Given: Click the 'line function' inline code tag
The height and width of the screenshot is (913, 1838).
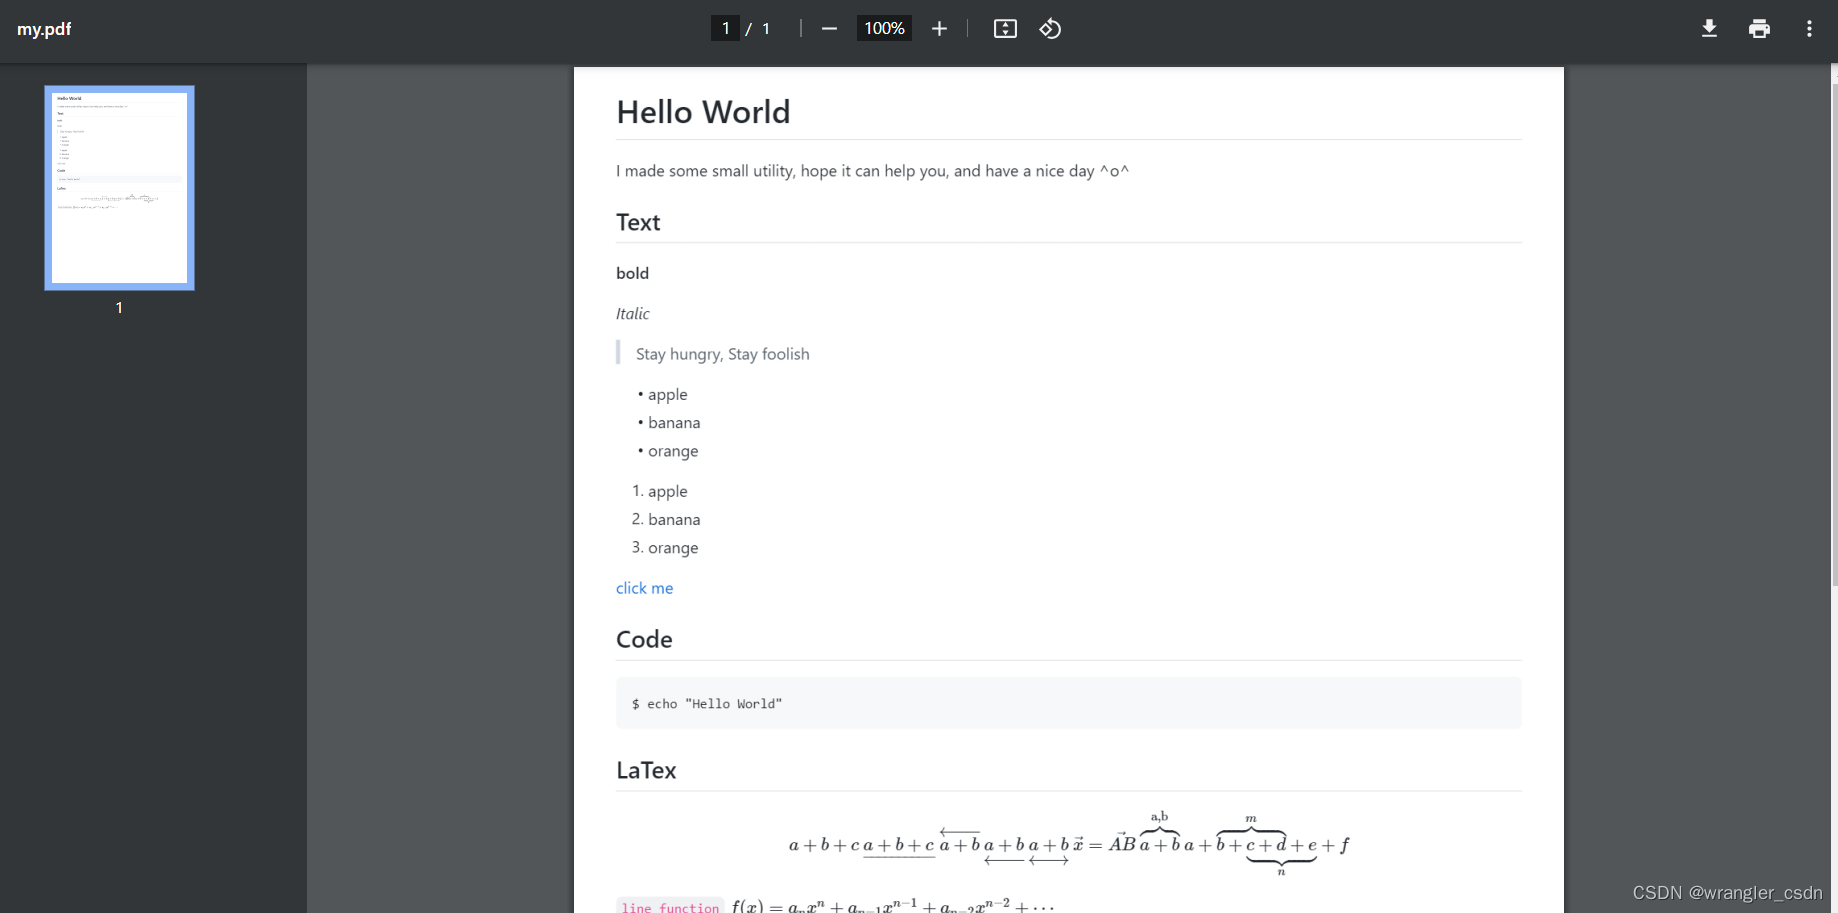Looking at the screenshot, I should pyautogui.click(x=670, y=907).
